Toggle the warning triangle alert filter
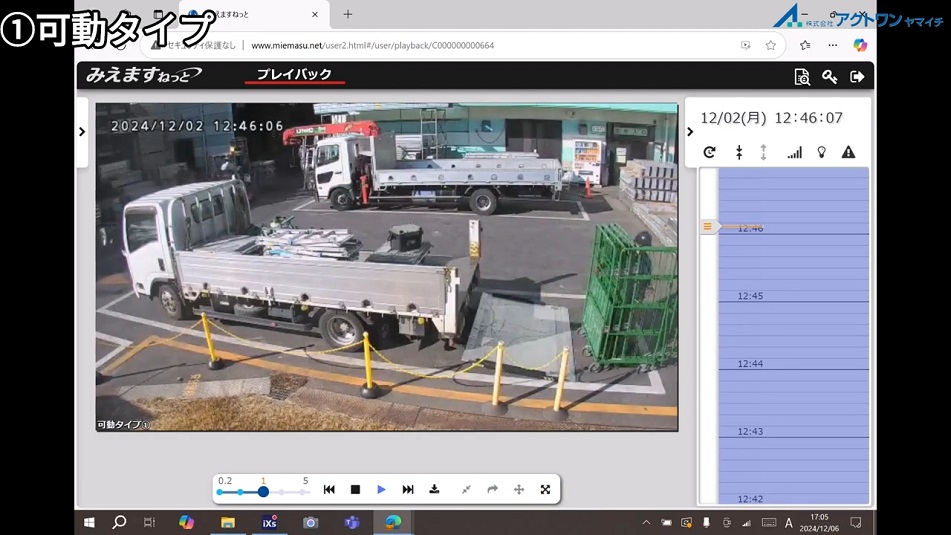Image resolution: width=951 pixels, height=535 pixels. coord(848,152)
